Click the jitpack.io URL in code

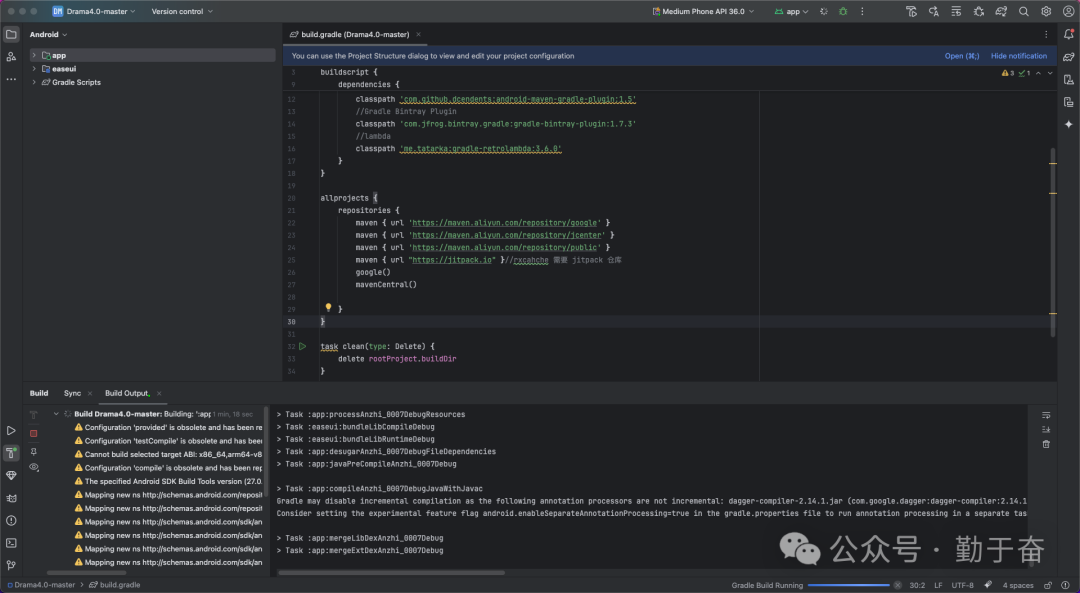point(452,260)
